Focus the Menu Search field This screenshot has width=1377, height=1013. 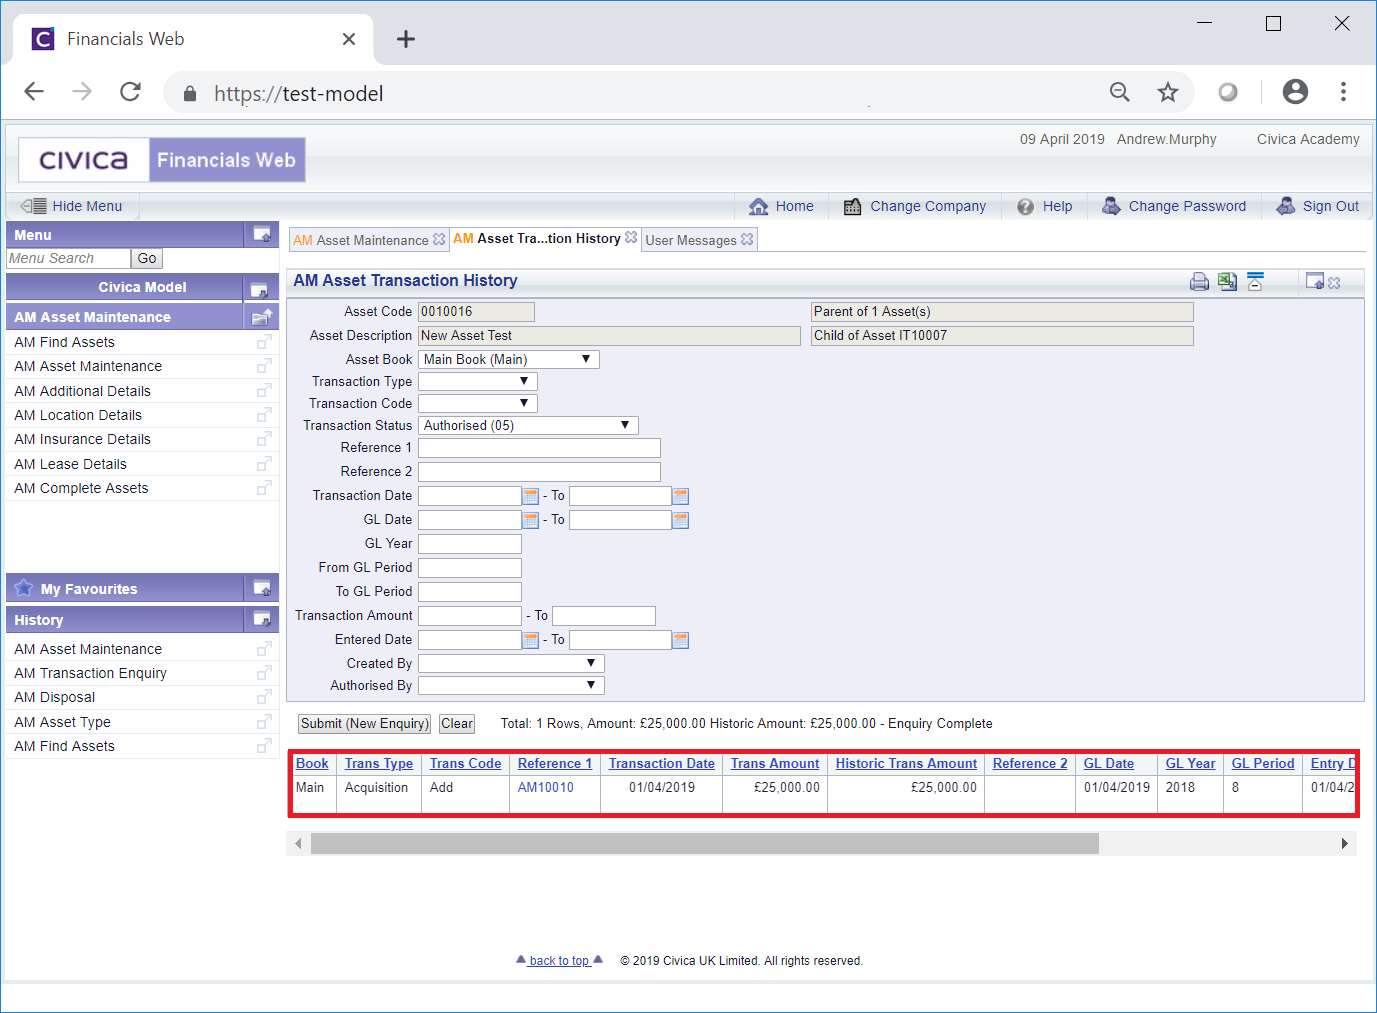point(68,258)
